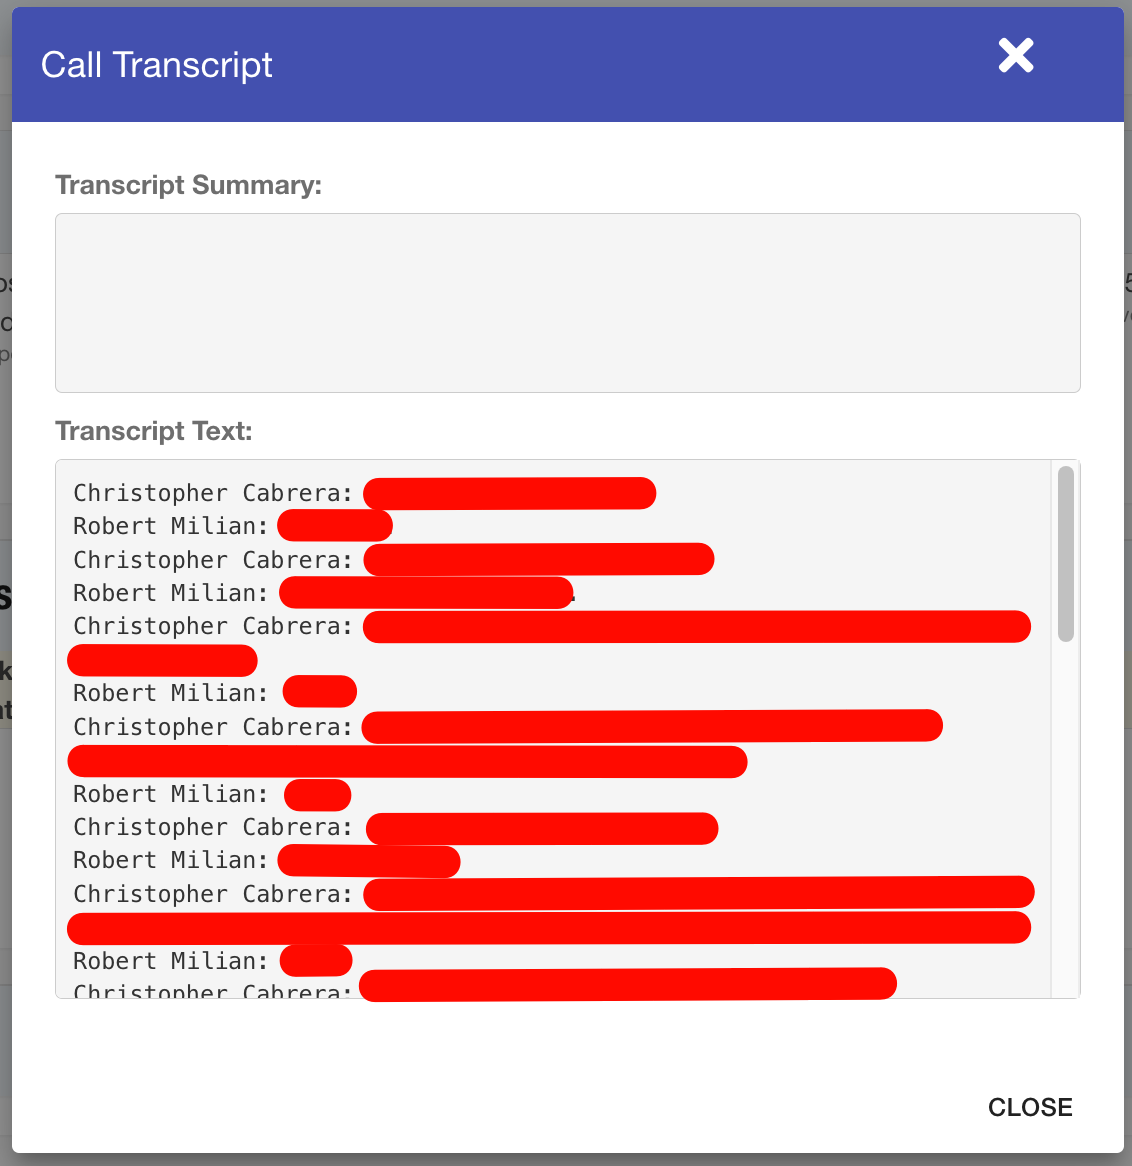Click the CLOSE button

(x=1030, y=1107)
